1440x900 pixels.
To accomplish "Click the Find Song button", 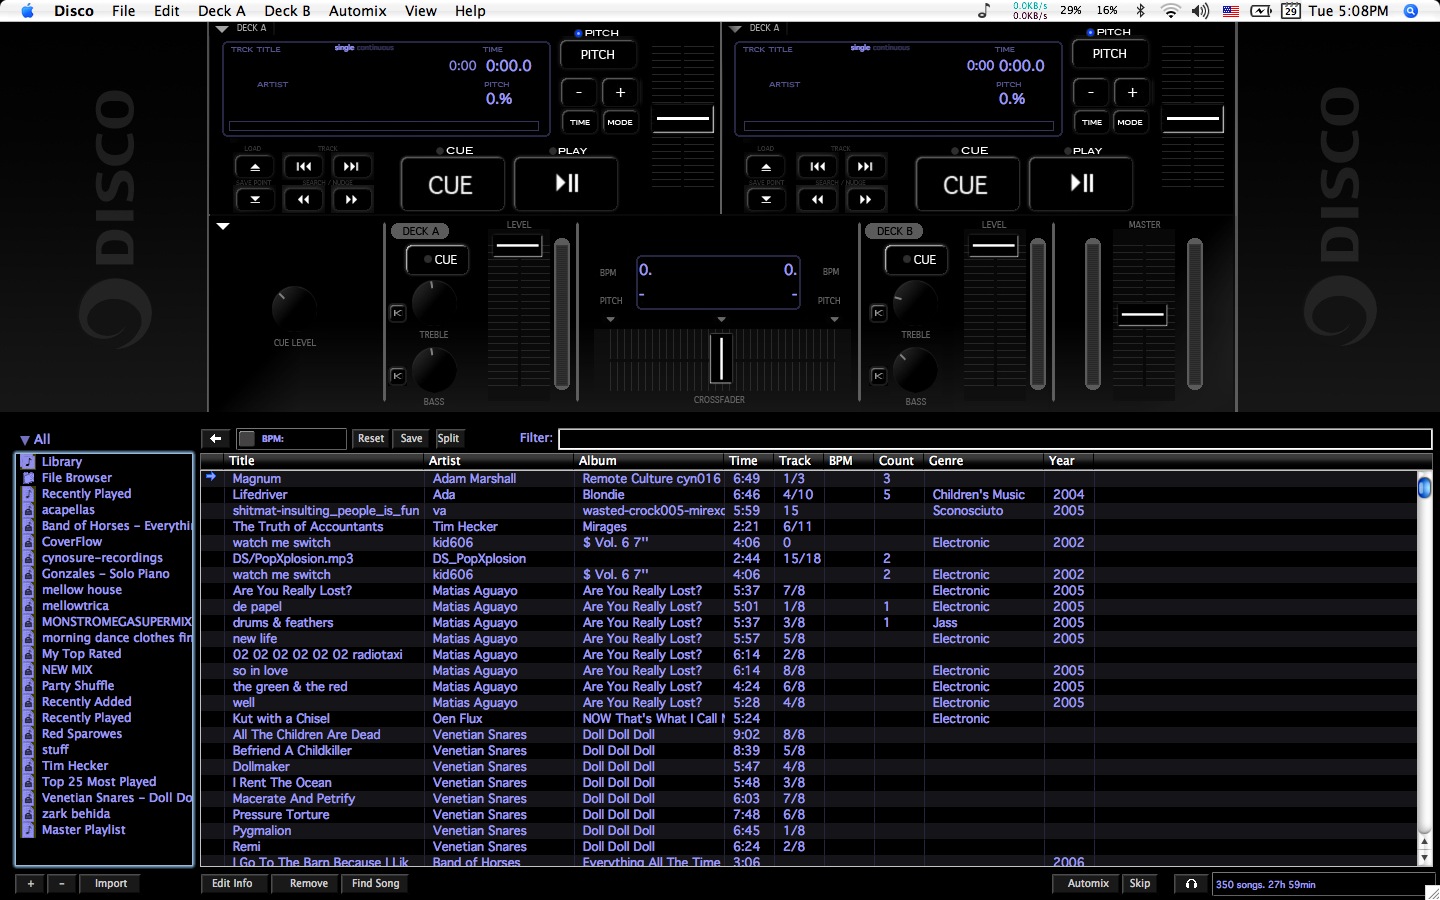I will [x=374, y=883].
